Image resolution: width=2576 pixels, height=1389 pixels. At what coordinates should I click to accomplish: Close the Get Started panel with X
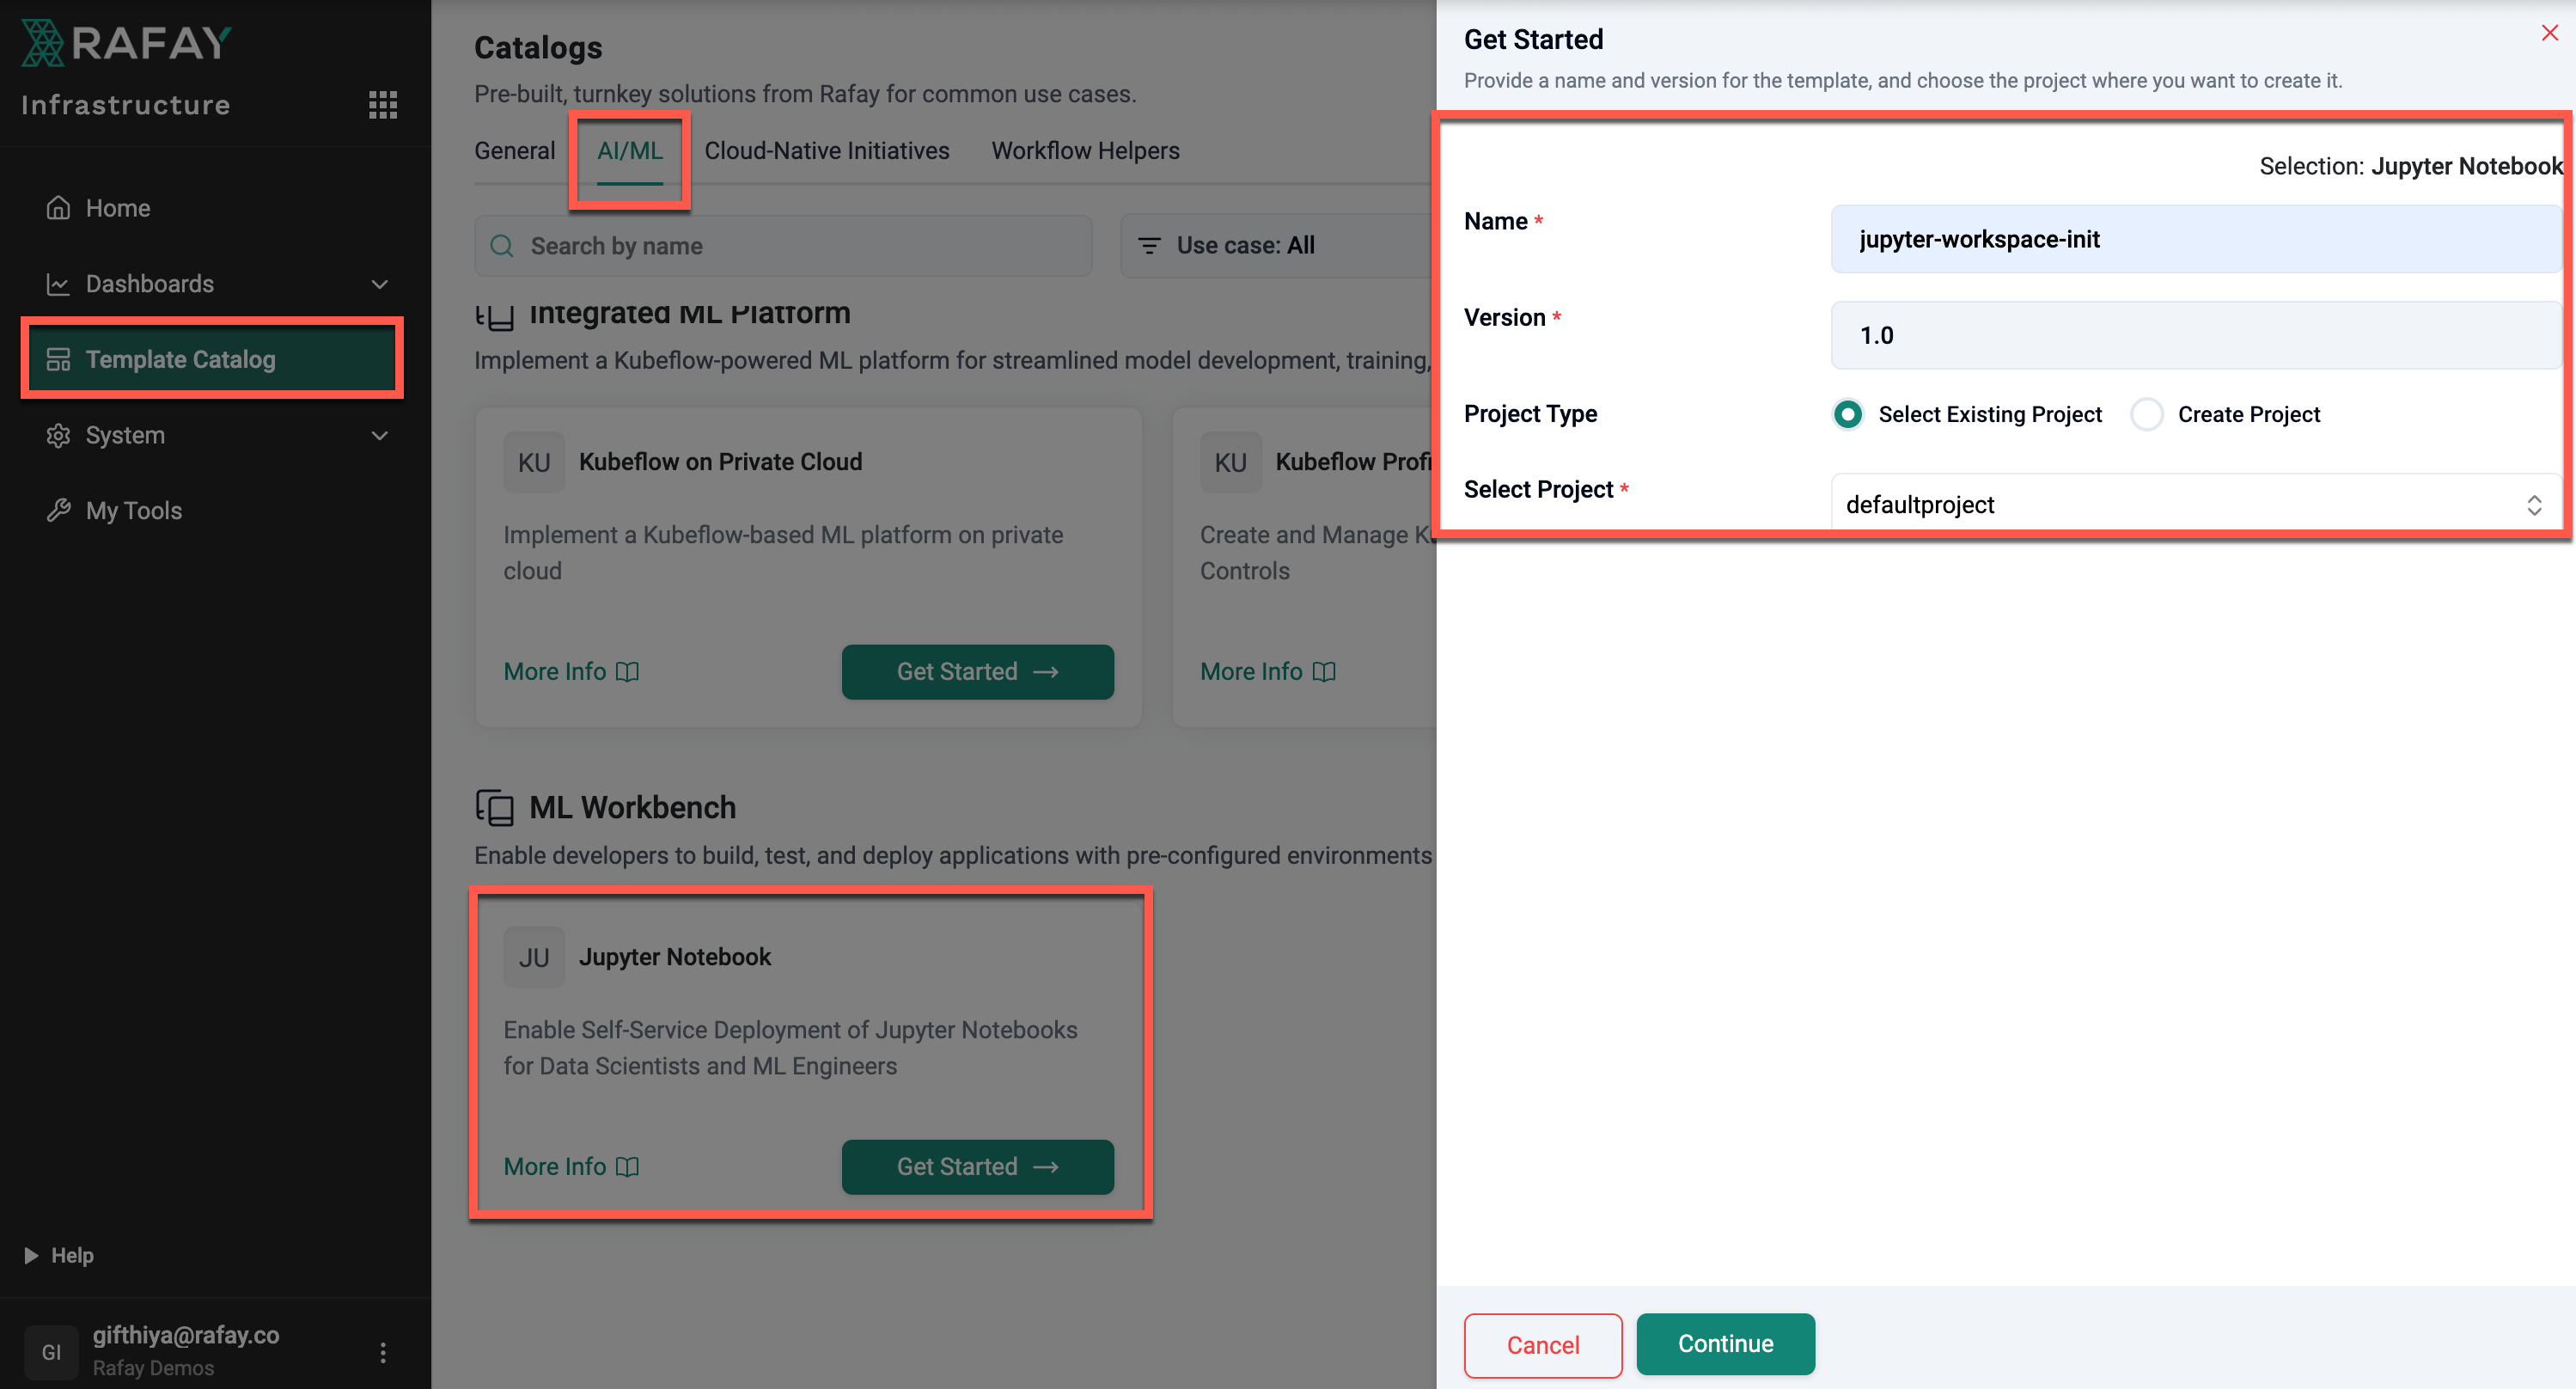coord(2549,33)
